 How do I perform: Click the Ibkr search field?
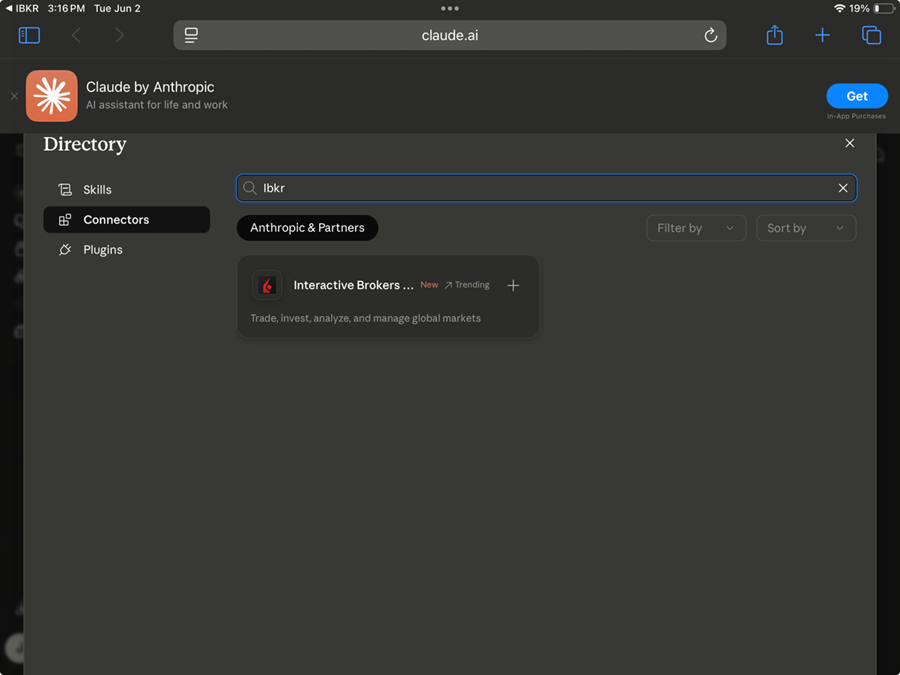(x=546, y=188)
